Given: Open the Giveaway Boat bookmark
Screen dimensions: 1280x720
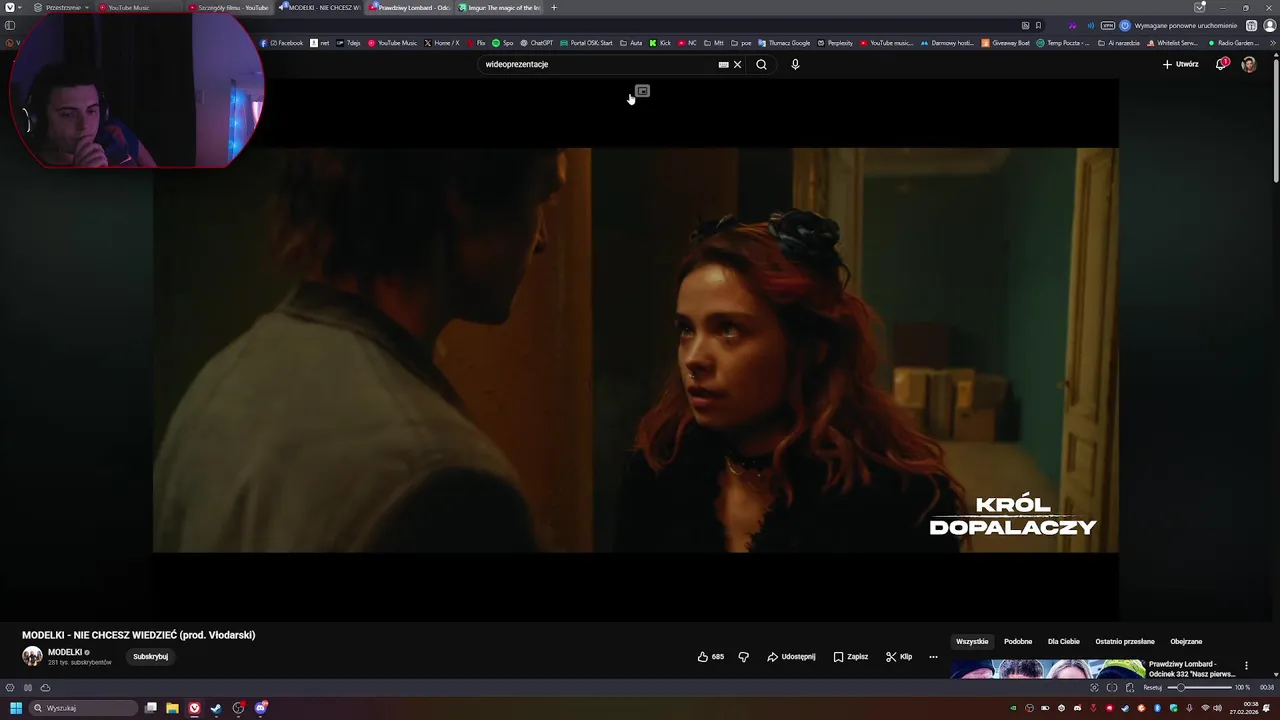Looking at the screenshot, I should pyautogui.click(x=1006, y=43).
